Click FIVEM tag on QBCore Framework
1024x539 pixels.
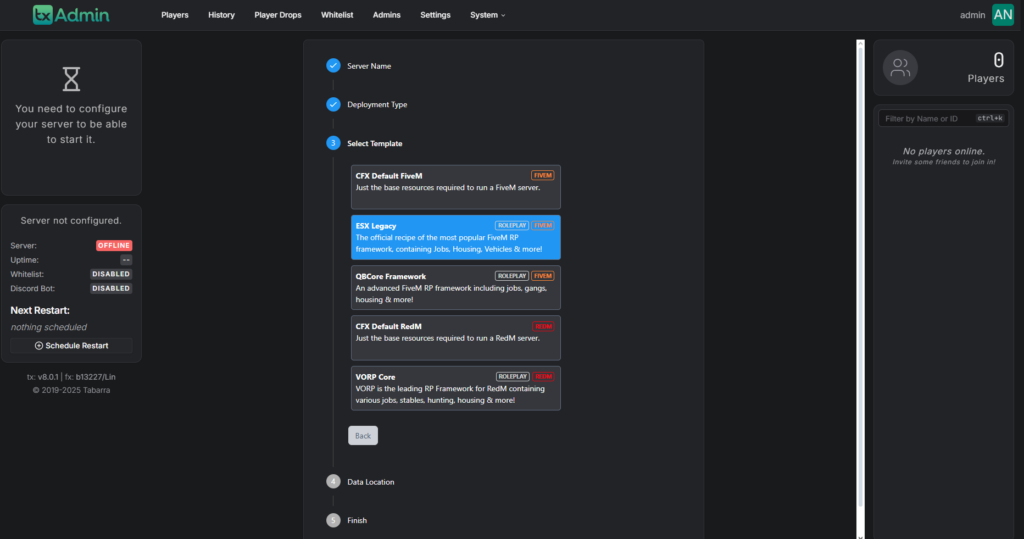point(543,276)
